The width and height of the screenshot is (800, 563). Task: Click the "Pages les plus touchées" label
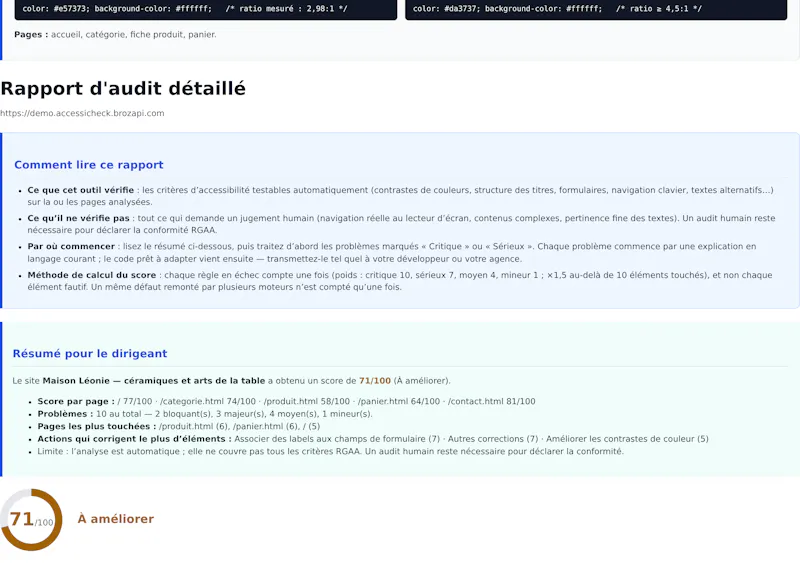(x=97, y=426)
